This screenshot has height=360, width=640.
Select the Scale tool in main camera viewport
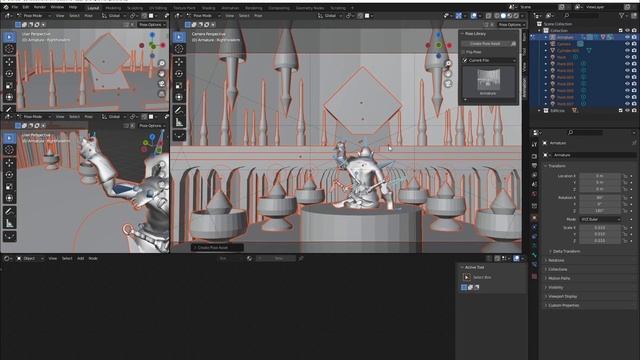(x=179, y=85)
